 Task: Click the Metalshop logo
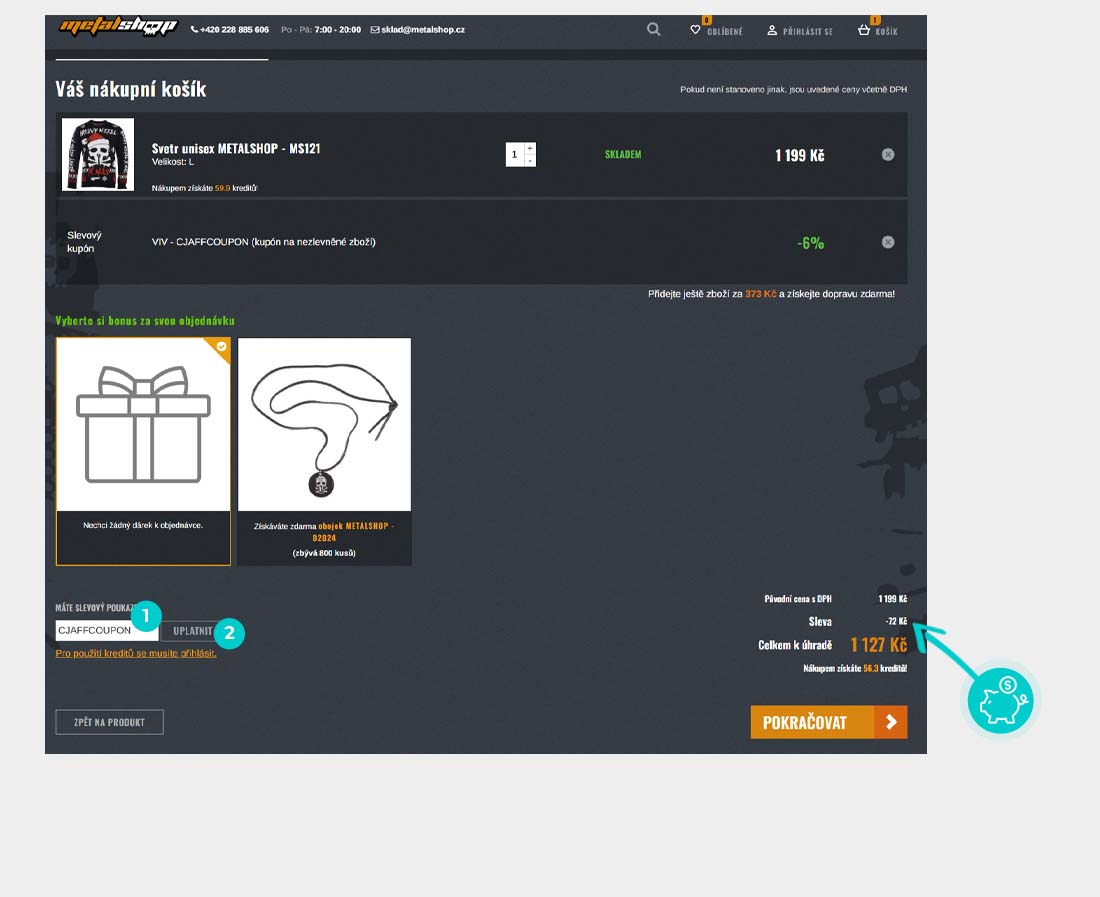117,28
